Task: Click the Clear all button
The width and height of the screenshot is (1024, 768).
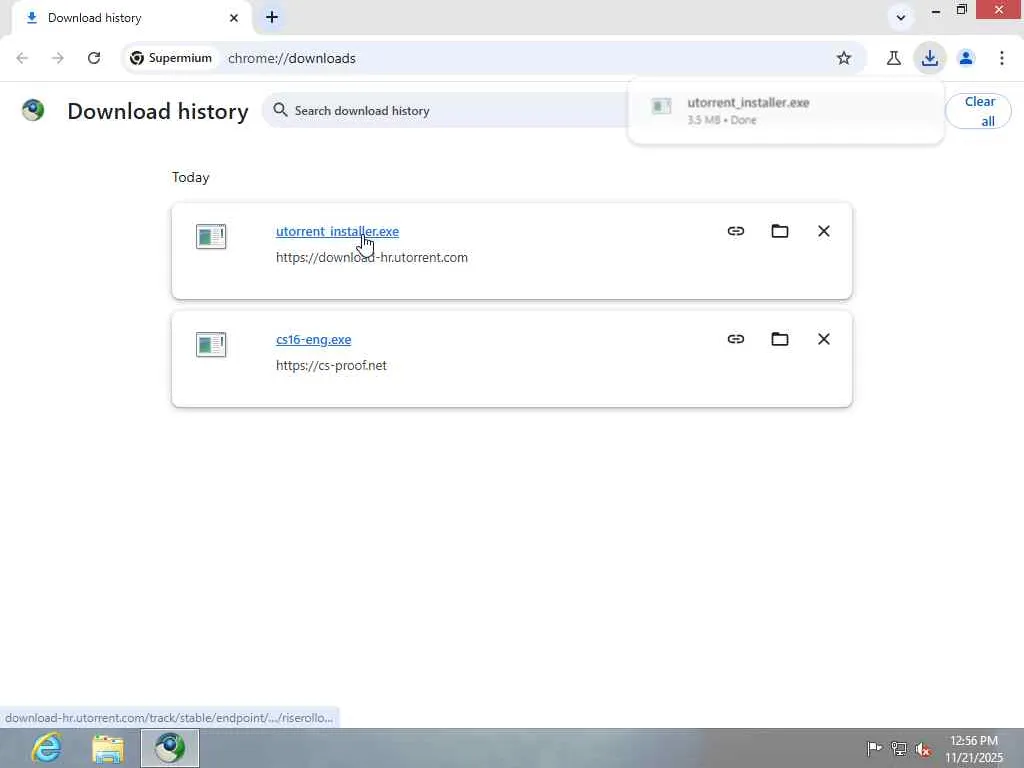Action: pos(979,111)
